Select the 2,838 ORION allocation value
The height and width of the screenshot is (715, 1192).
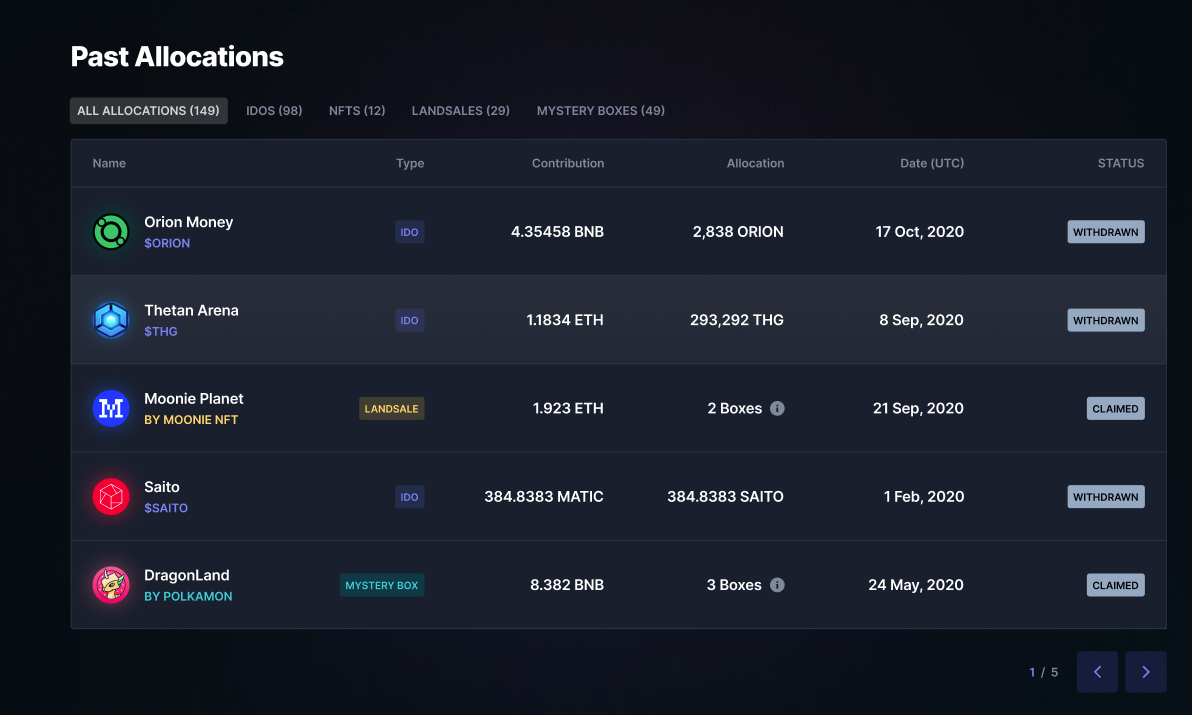pos(738,232)
